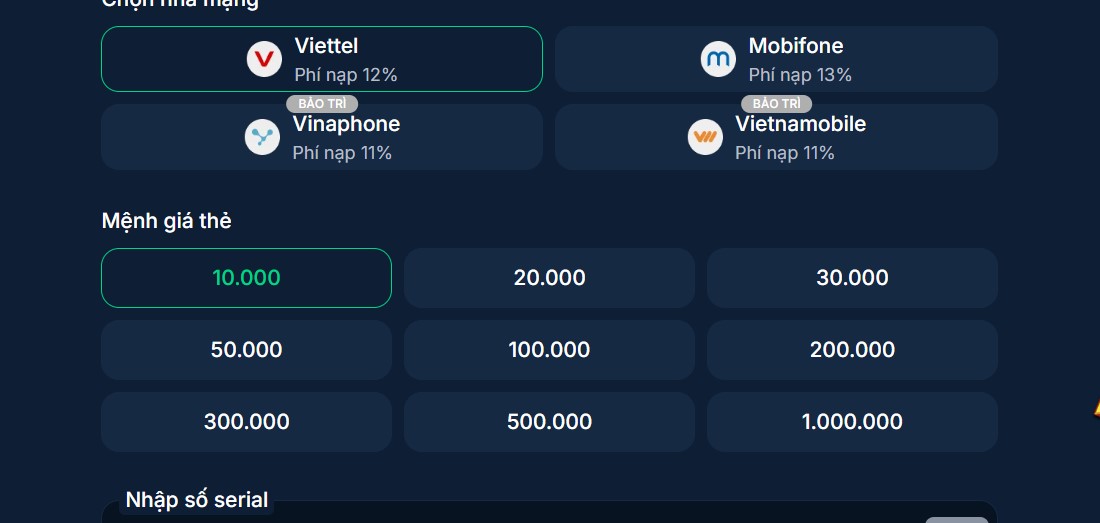The image size is (1100, 523).
Task: Click the Vinaphone logo icon
Action: click(x=262, y=137)
